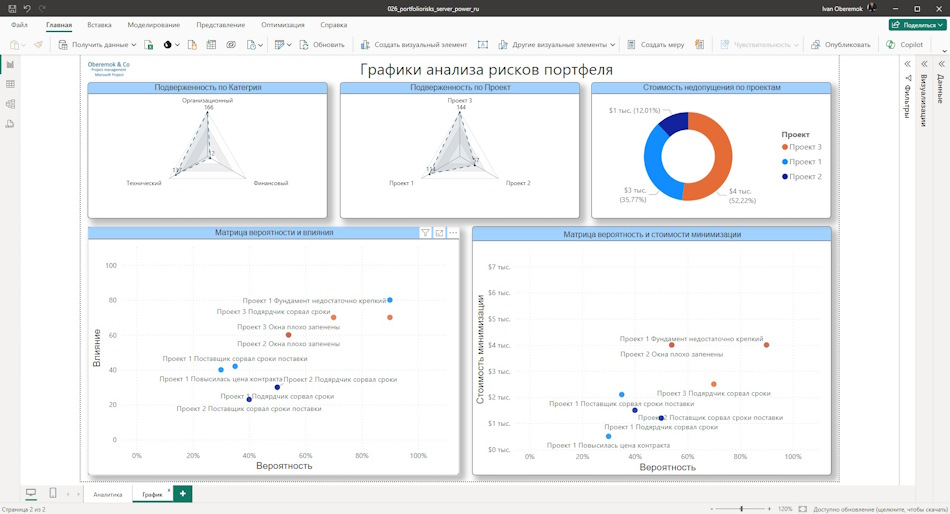Viewport: 950px width, 514px height.
Task: Switch to the Вставка ribbon tab
Action: [x=99, y=25]
